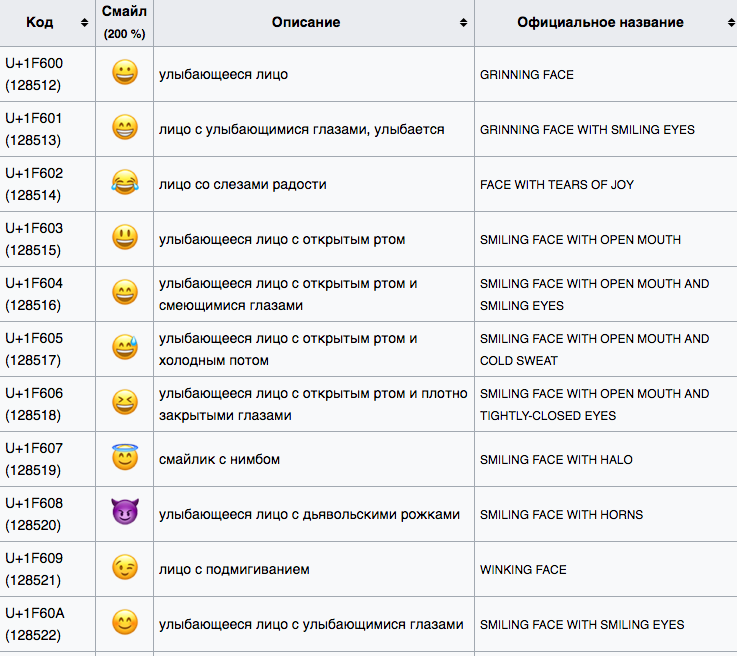Screen dimensions: 737x656
Task: Click description 'лицо с улыбающимися глазами, улыбается'
Action: click(x=301, y=130)
